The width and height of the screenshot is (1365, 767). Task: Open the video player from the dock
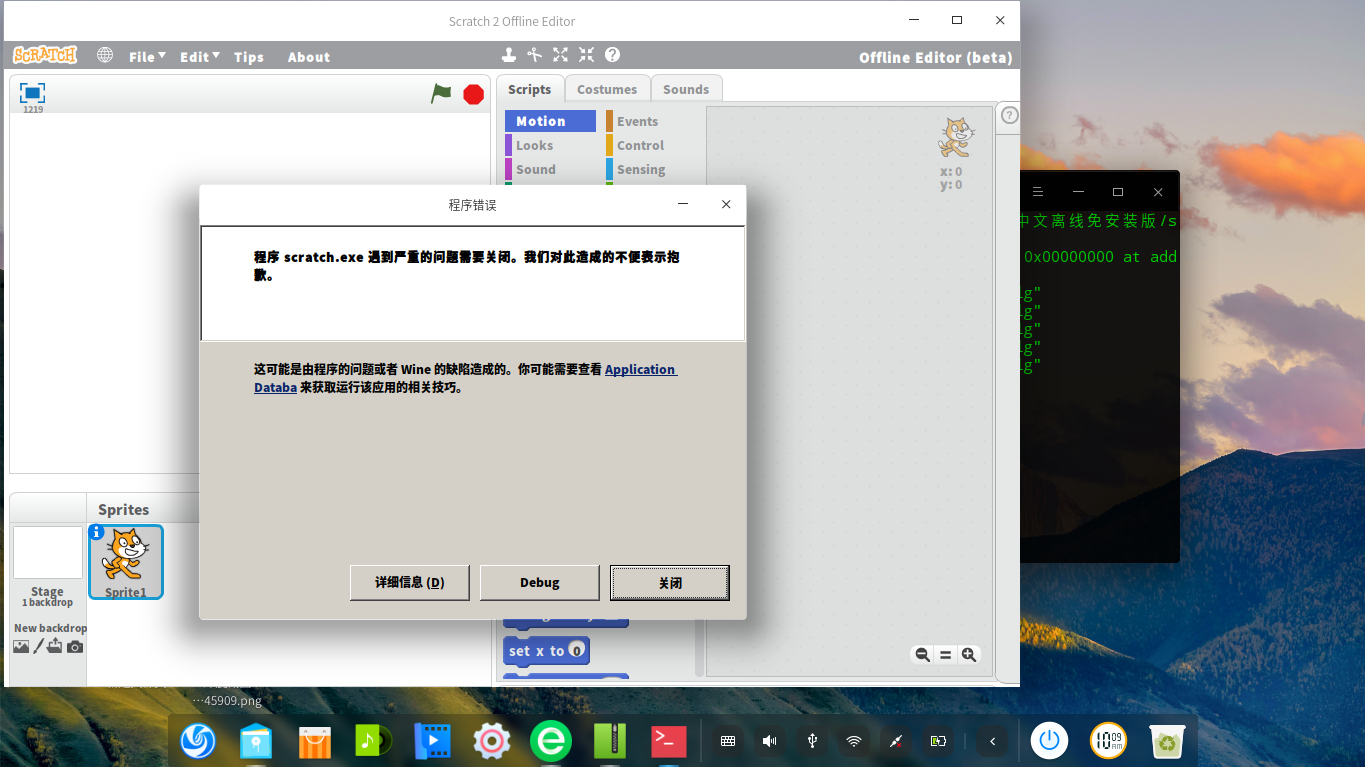pos(433,741)
